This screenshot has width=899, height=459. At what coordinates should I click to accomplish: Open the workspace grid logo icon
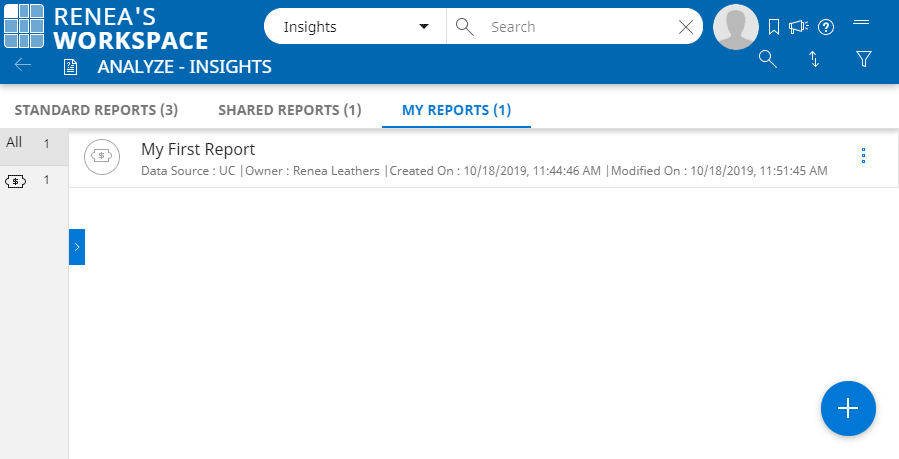24,26
